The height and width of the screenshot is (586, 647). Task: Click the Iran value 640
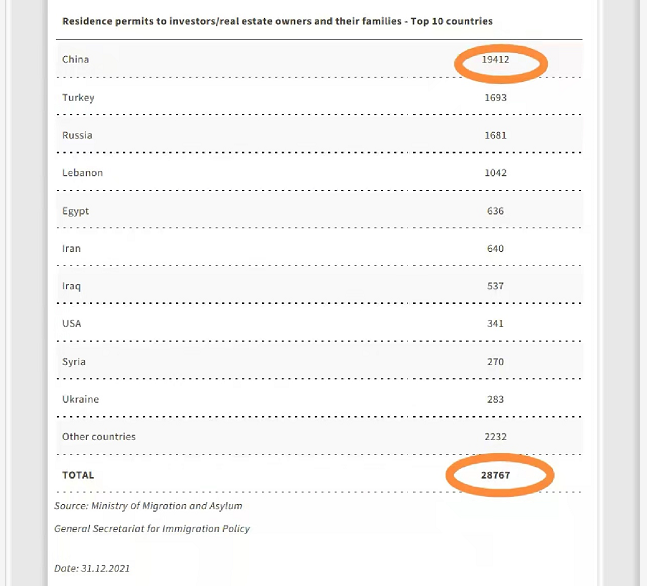tap(496, 248)
